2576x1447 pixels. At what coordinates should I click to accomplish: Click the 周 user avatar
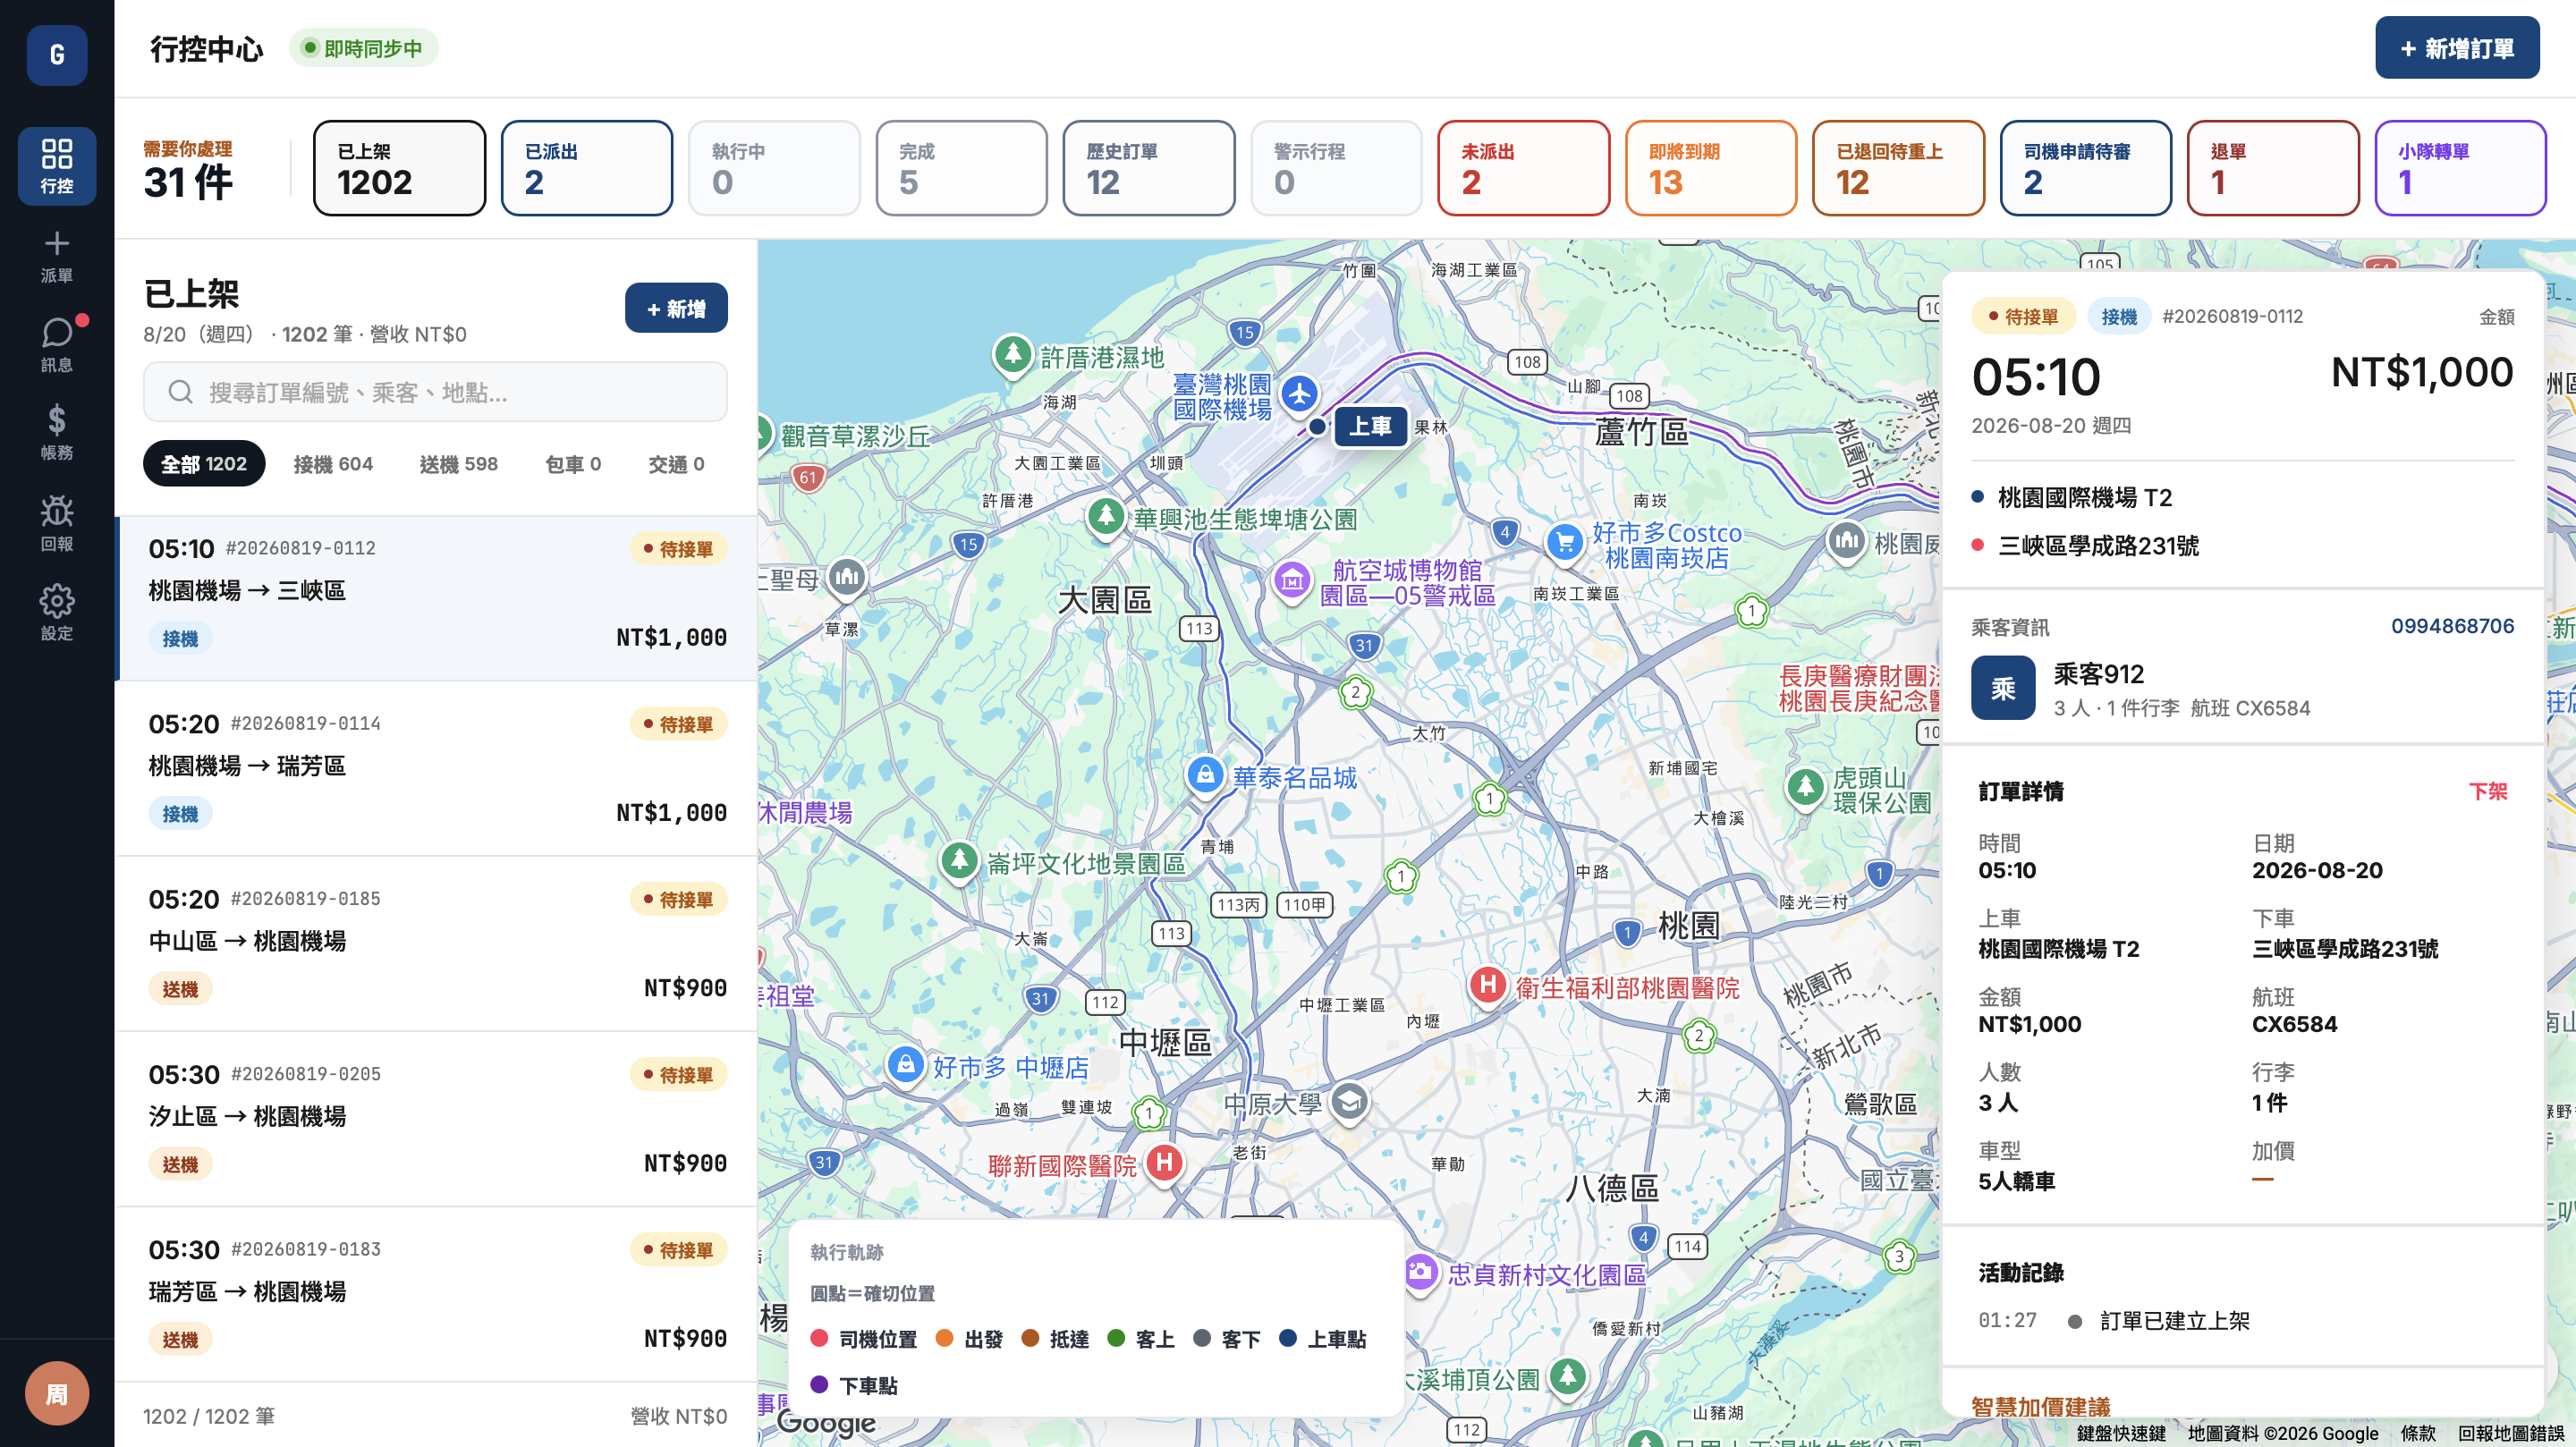pos(57,1393)
